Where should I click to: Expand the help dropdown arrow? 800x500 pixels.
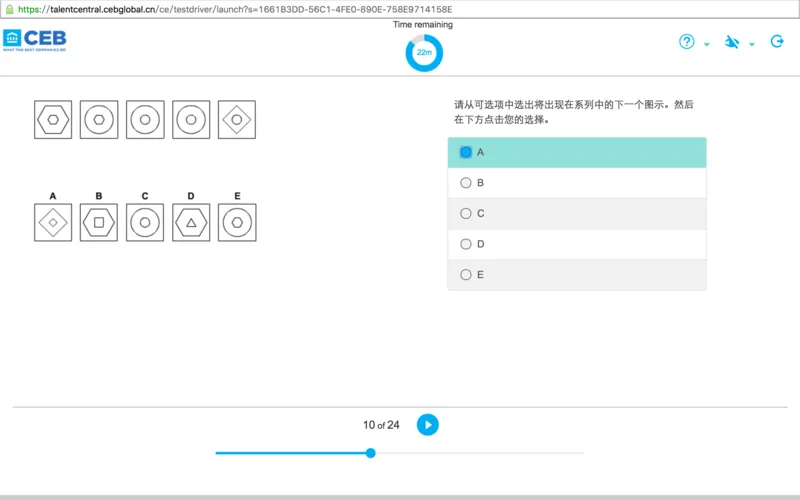707,44
